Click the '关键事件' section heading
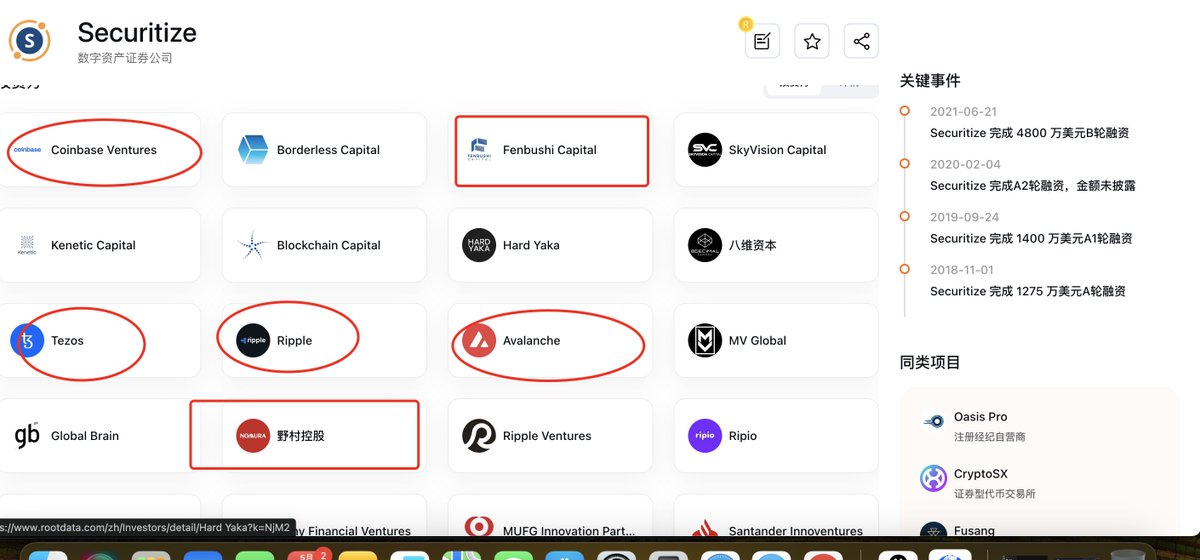Screen dimensions: 1200x560 tap(930, 81)
